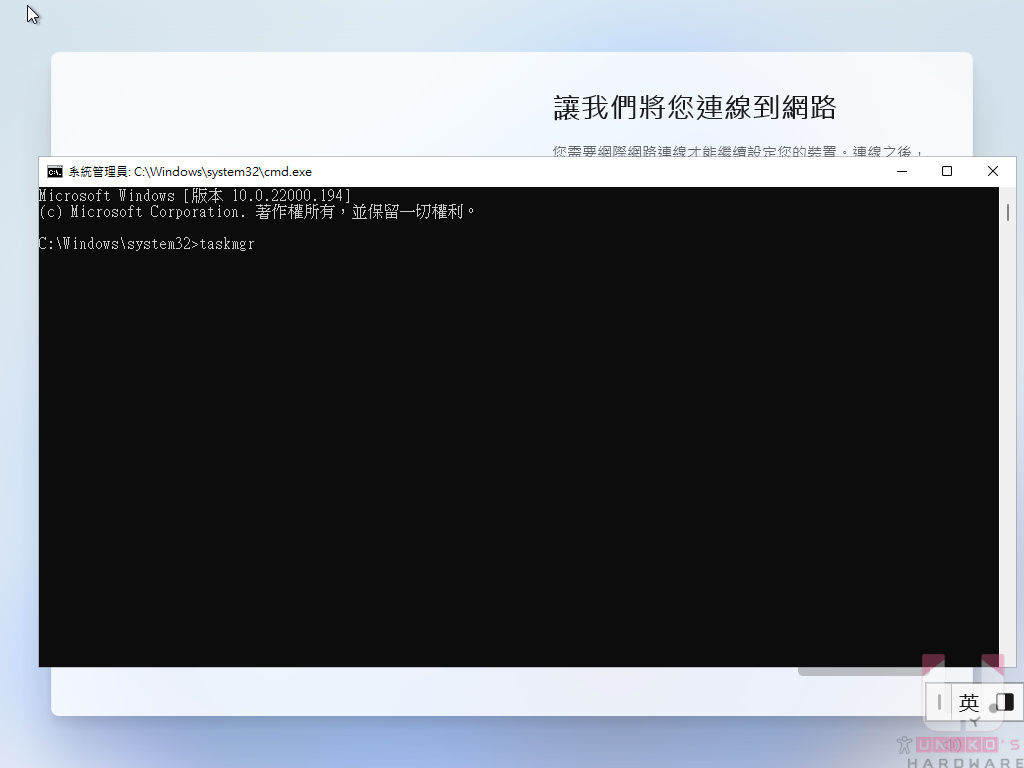Click the '系統管理員: C:\Windows\system32\cmd.exe' title text
Viewport: 1024px width, 768px height.
tap(190, 172)
